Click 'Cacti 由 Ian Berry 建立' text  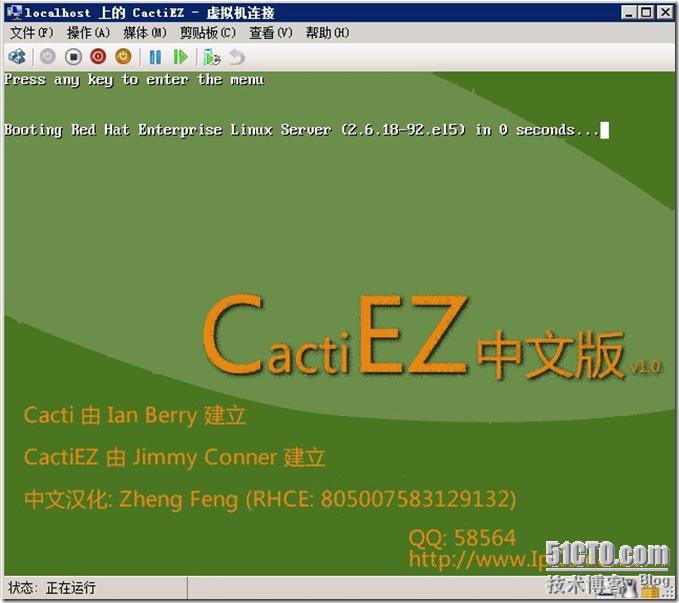(x=135, y=415)
